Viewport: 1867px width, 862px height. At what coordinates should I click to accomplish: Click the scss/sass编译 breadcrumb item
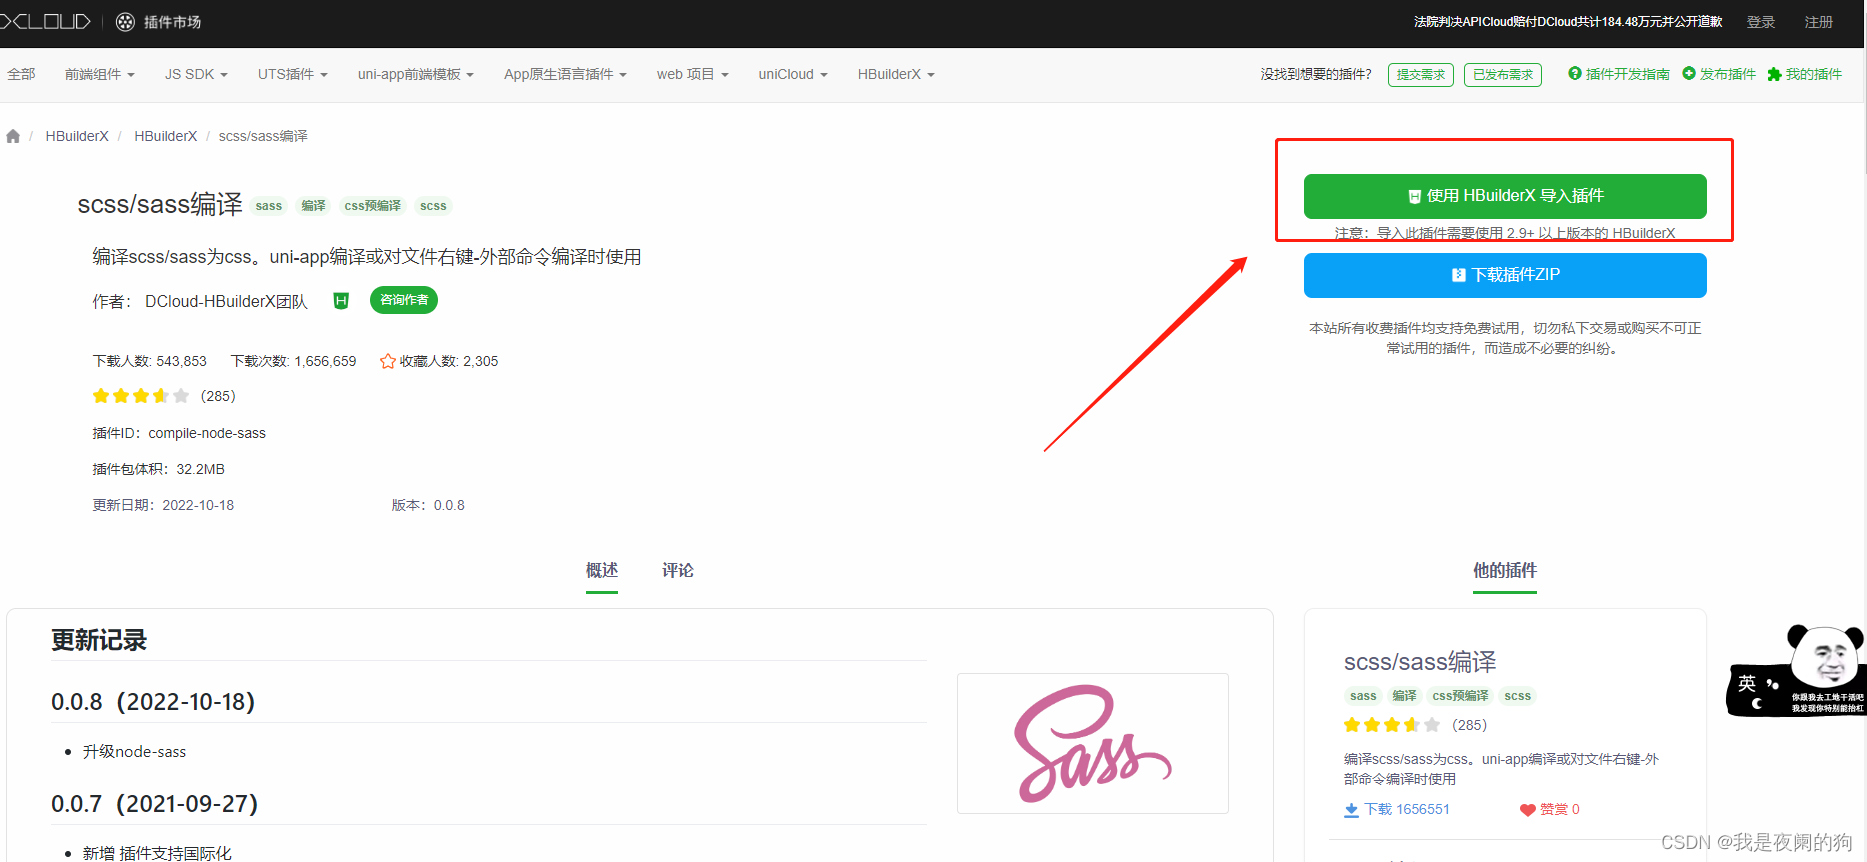point(263,136)
